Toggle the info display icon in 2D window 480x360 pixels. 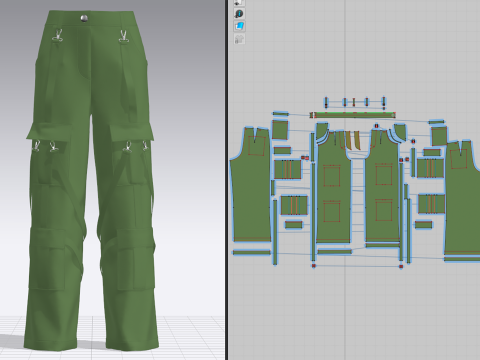click(239, 14)
